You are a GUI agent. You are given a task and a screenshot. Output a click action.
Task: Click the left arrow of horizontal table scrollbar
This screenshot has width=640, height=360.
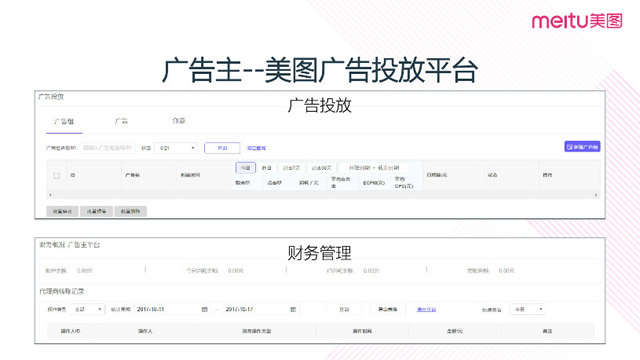point(50,195)
